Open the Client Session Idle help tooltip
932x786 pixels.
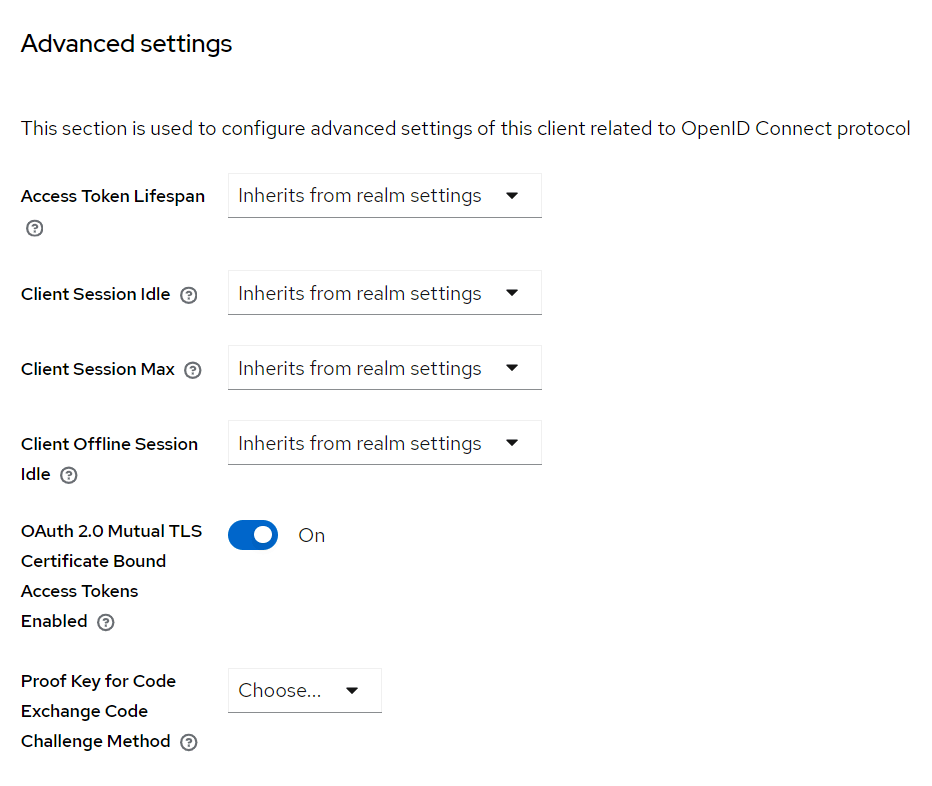point(188,295)
